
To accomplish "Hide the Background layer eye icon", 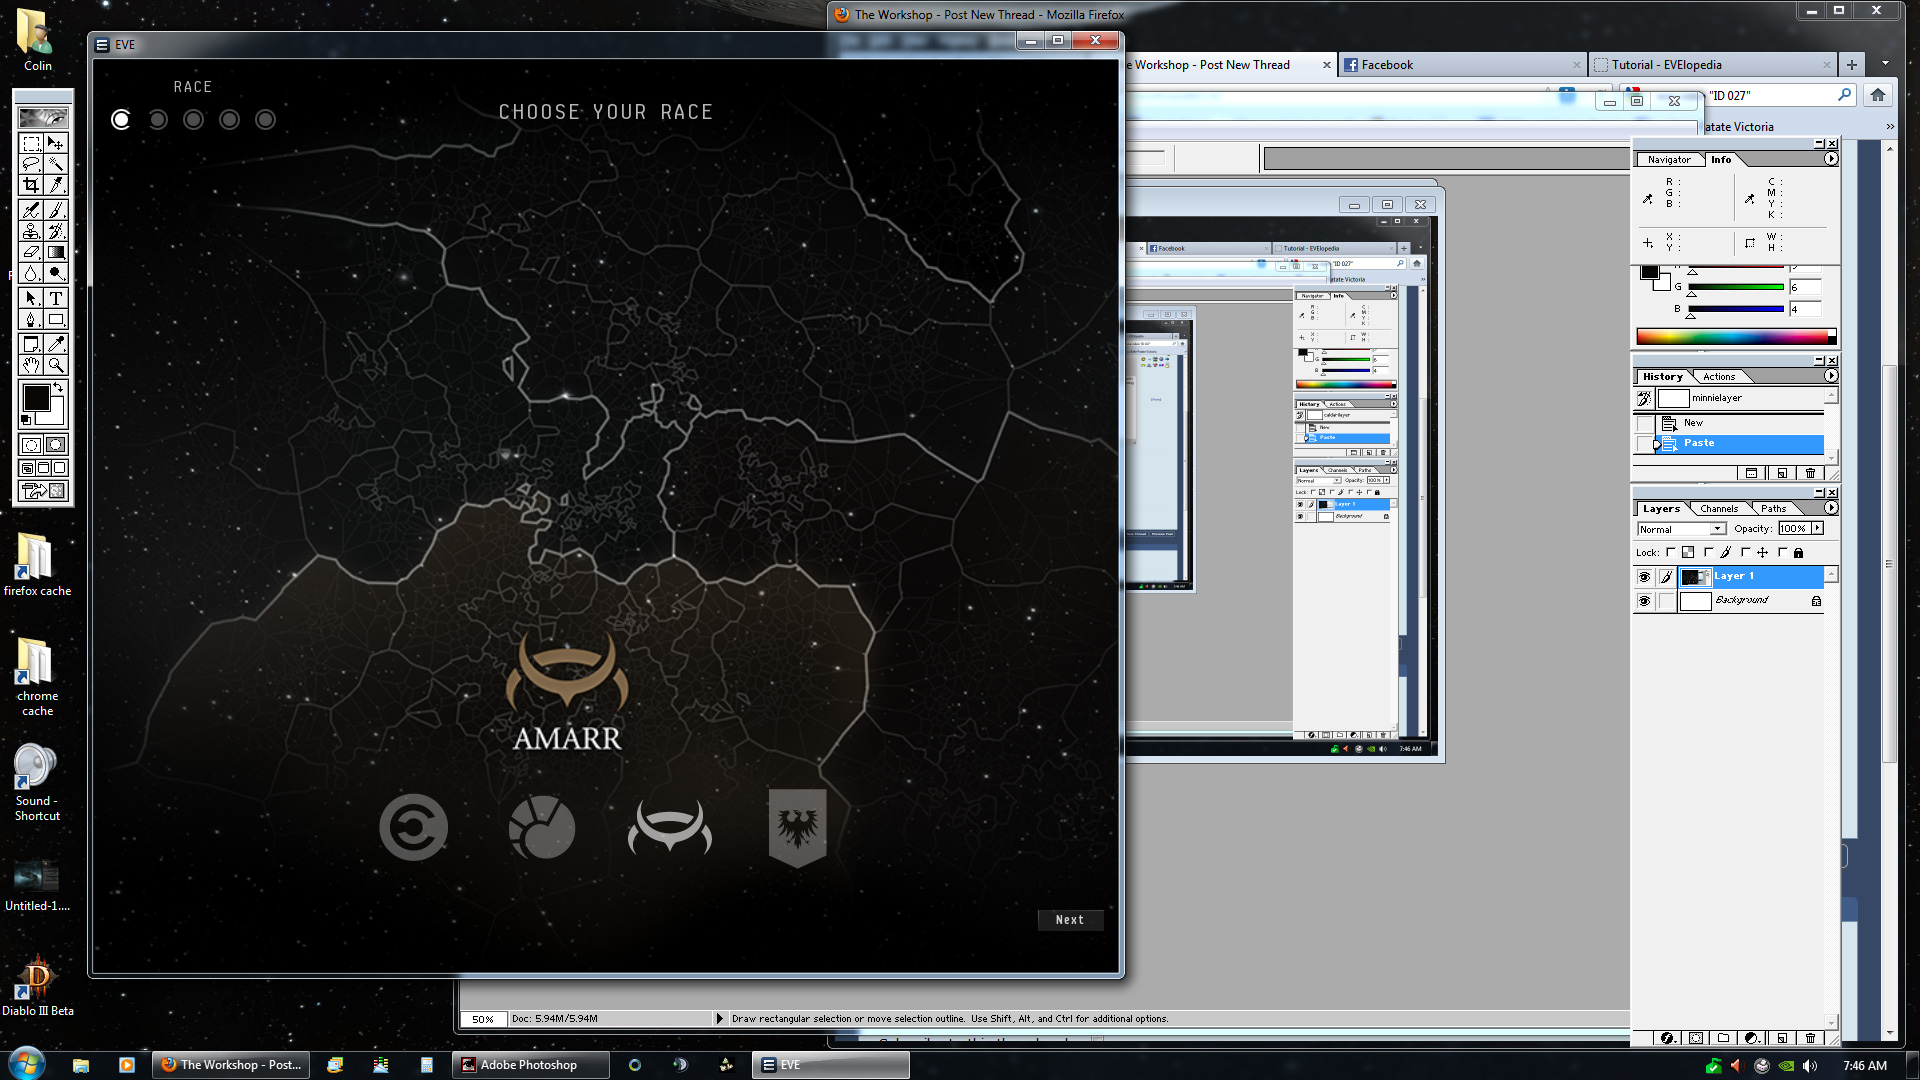I will [x=1644, y=601].
